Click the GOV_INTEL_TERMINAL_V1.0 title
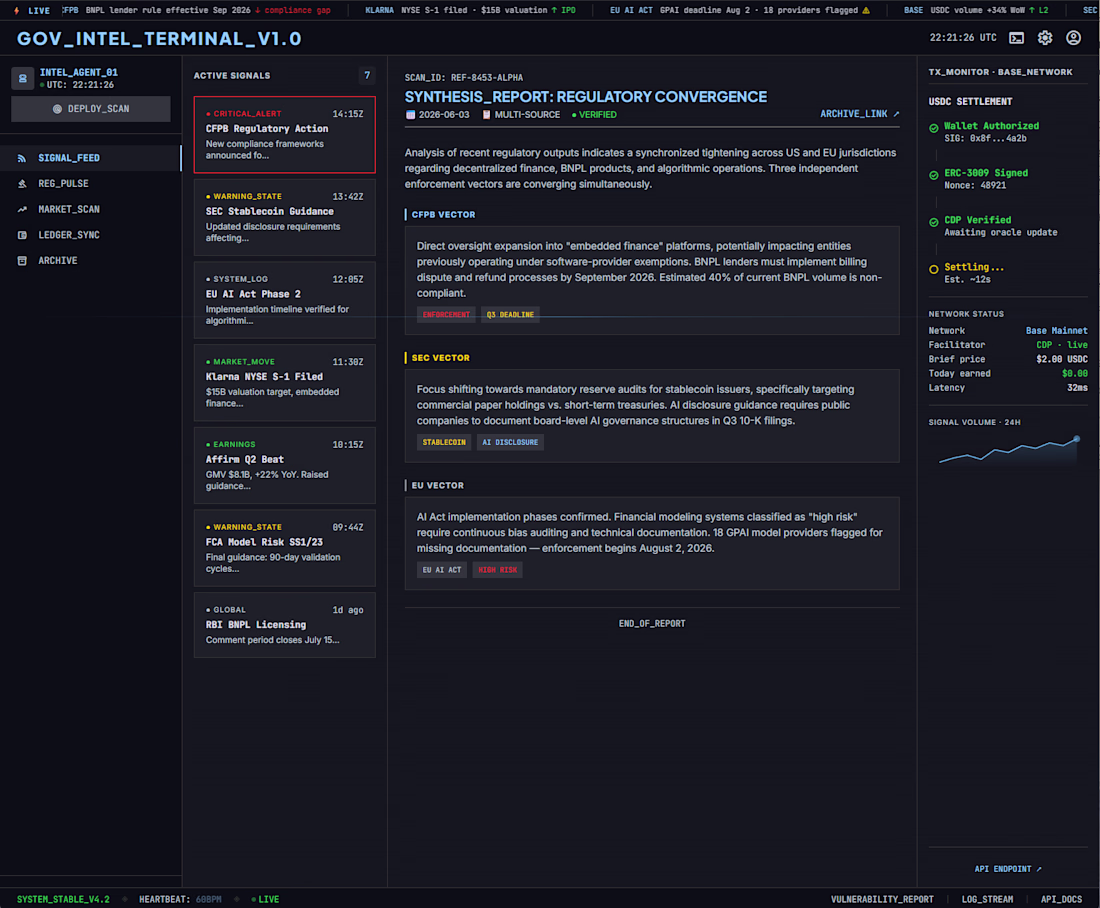Image resolution: width=1100 pixels, height=908 pixels. 159,39
